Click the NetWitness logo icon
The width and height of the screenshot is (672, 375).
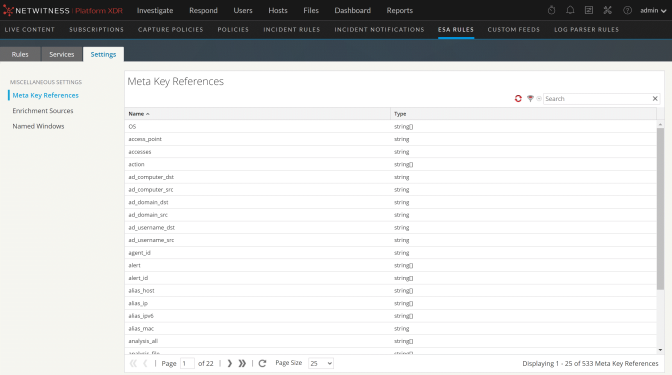pos(8,10)
